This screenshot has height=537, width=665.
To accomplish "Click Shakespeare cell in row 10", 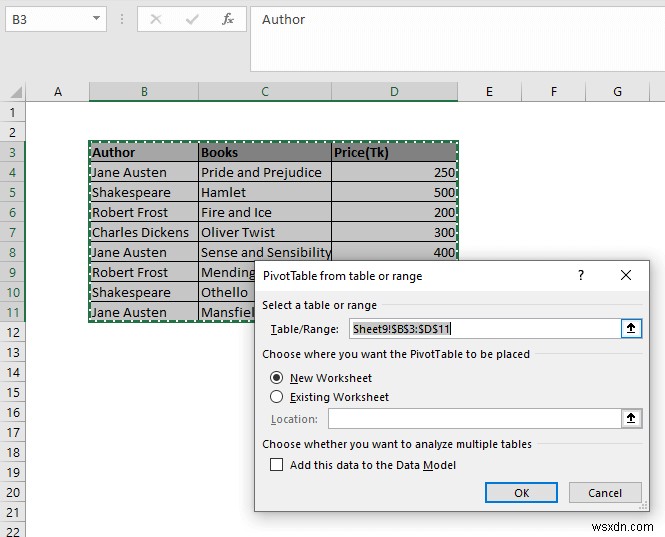I will click(x=144, y=292).
